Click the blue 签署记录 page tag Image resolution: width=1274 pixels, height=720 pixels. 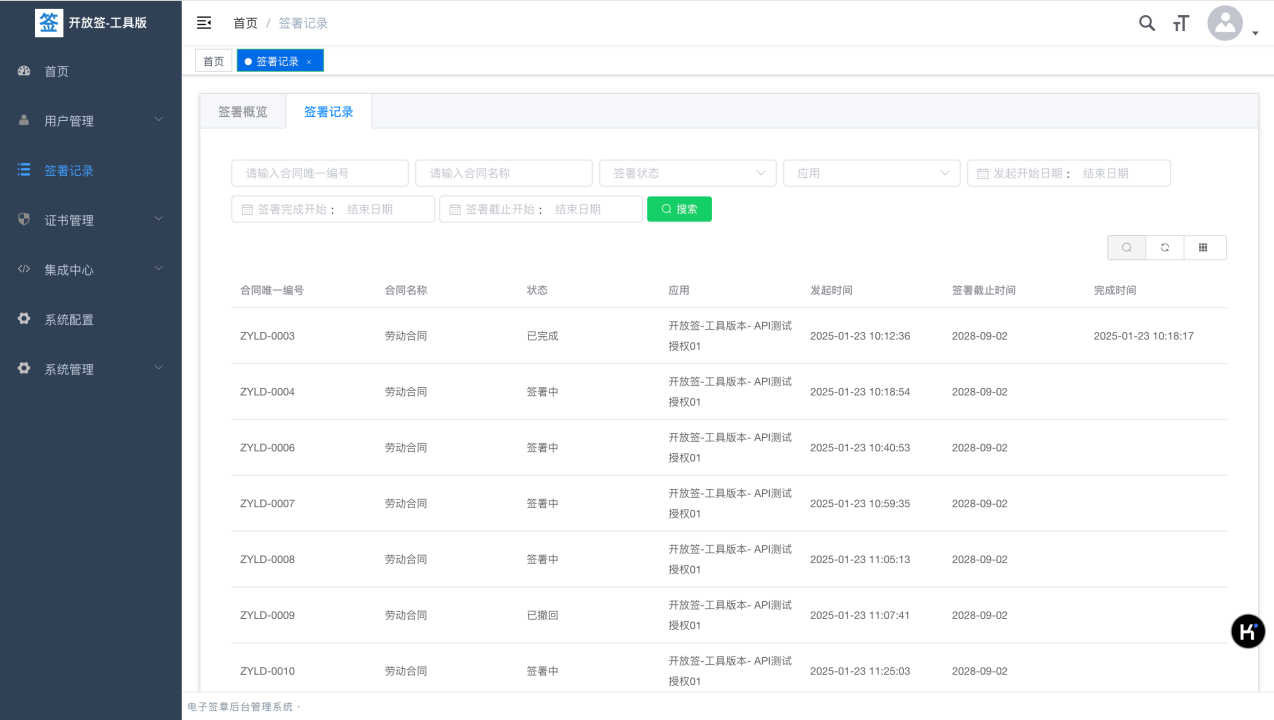[x=280, y=61]
